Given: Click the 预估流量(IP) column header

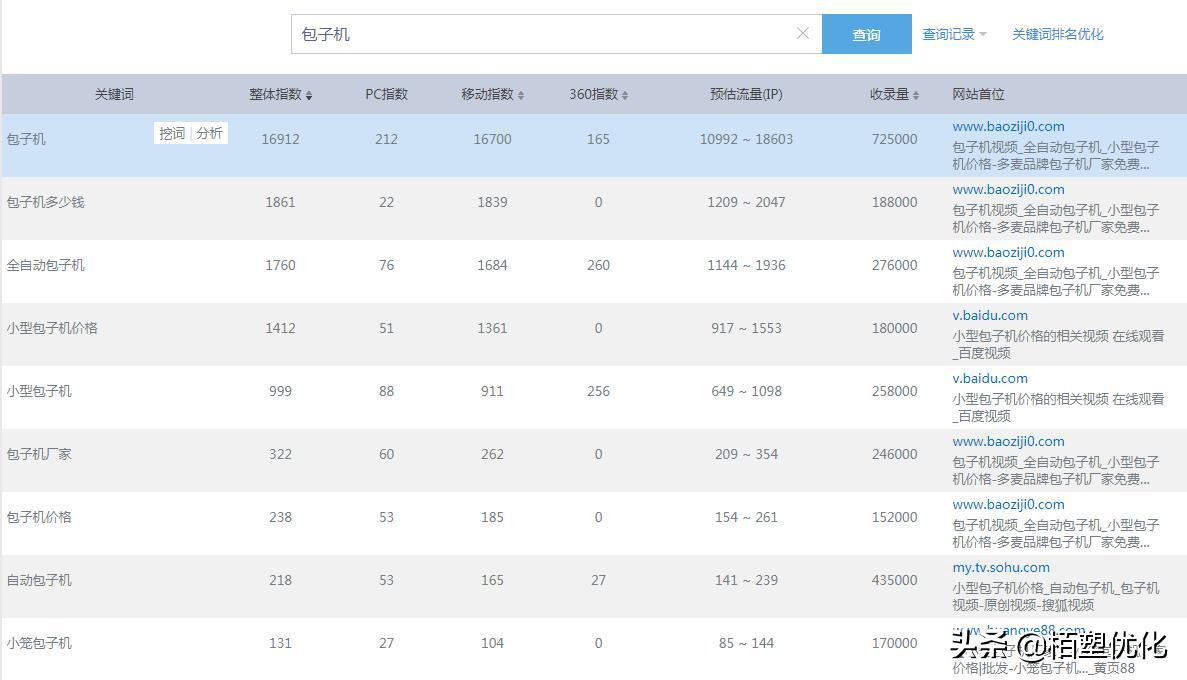Looking at the screenshot, I should 746,94.
